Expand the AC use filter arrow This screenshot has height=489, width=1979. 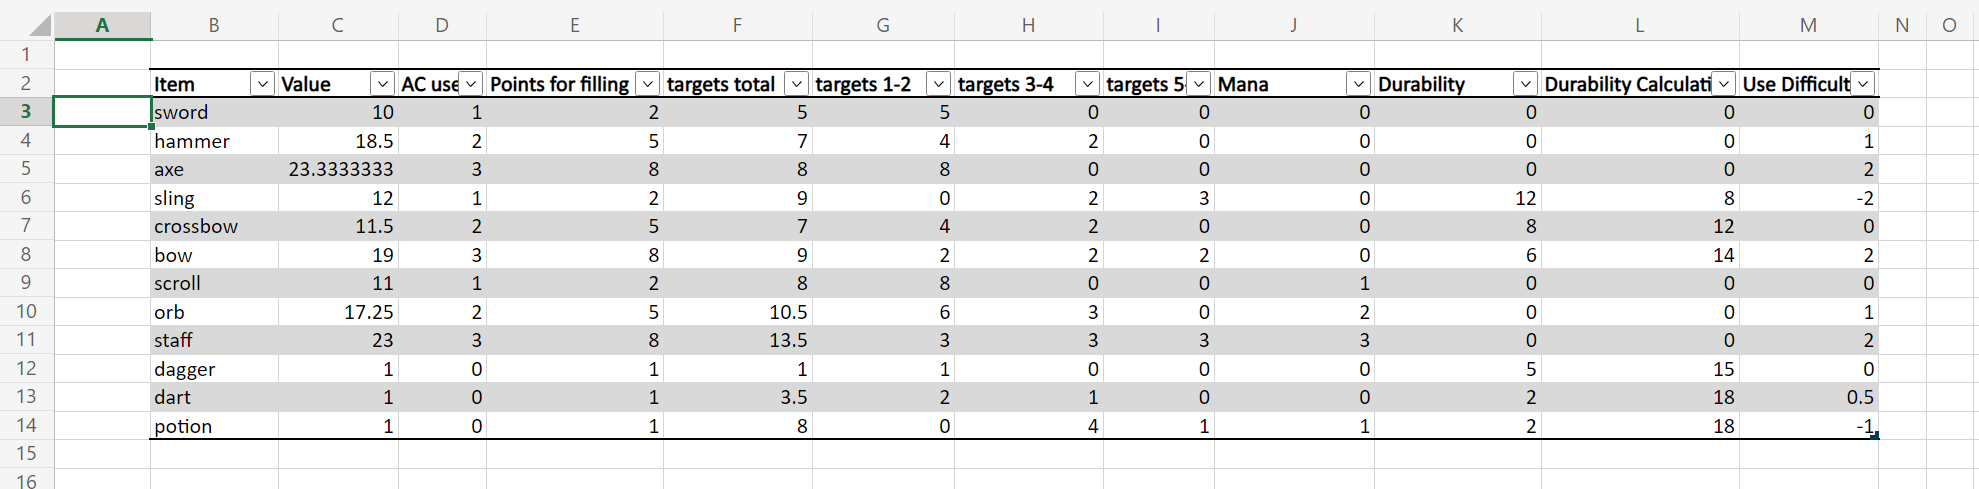[x=471, y=84]
